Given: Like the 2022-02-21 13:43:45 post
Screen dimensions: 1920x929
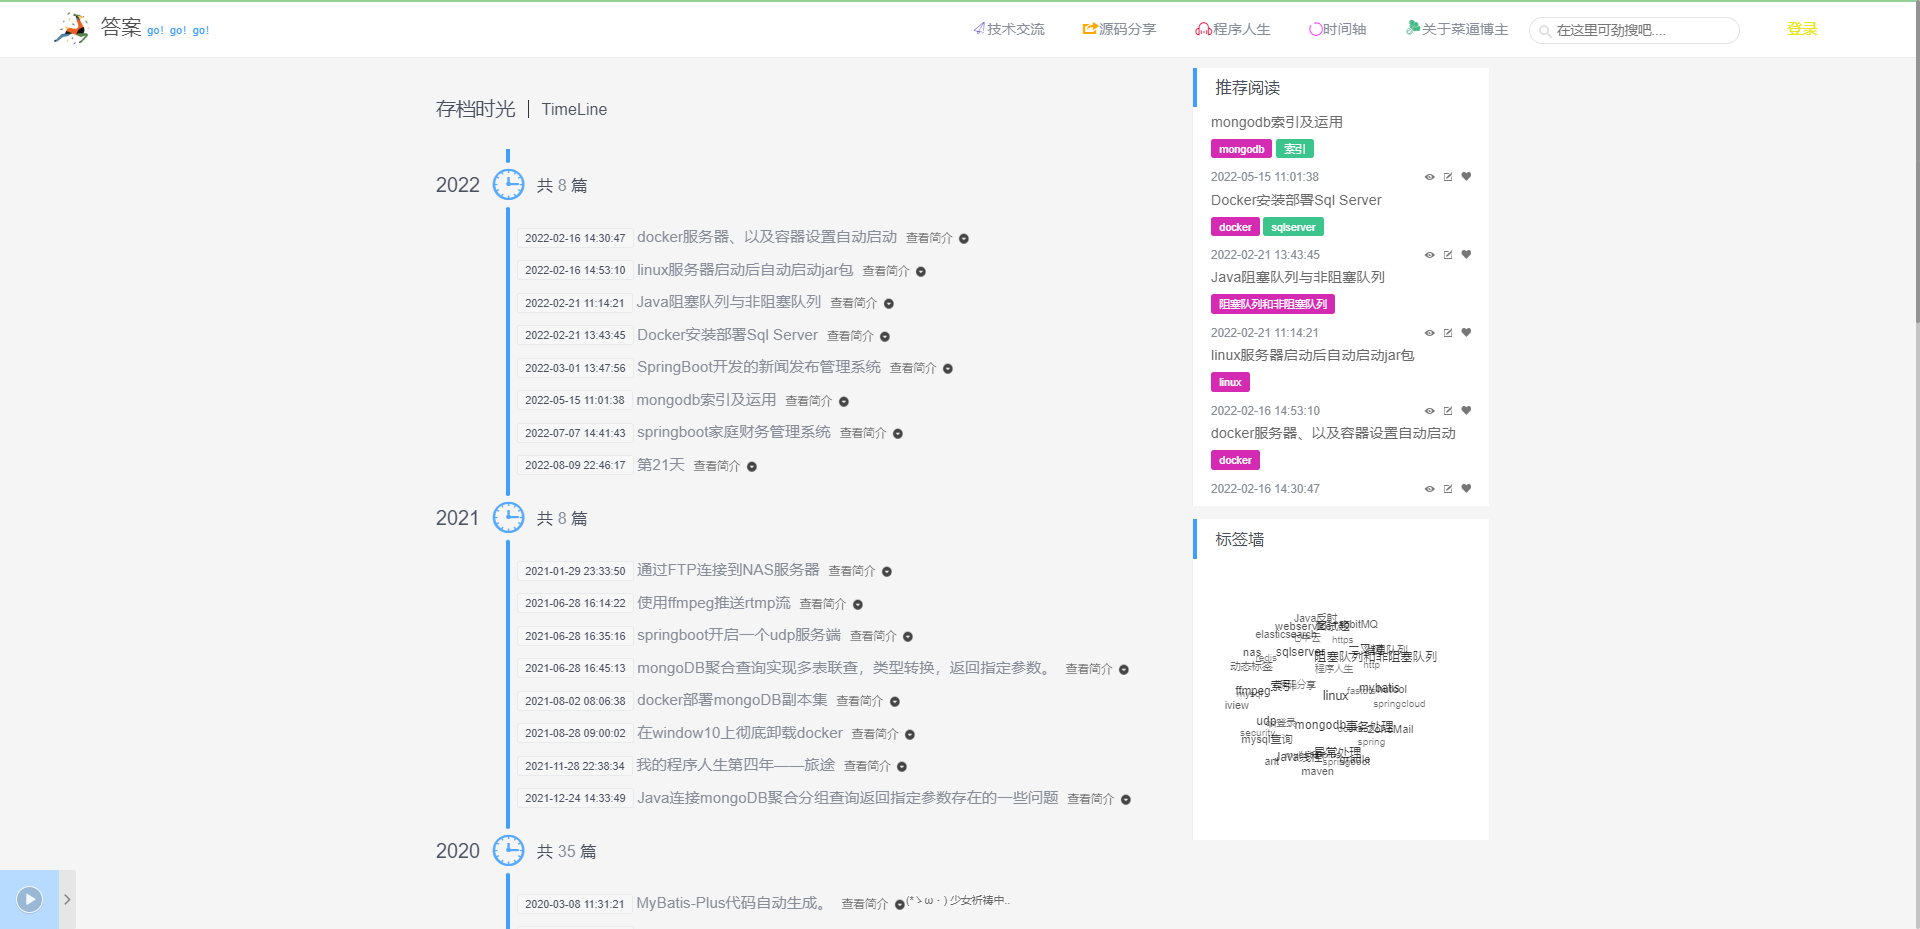Looking at the screenshot, I should (1466, 255).
